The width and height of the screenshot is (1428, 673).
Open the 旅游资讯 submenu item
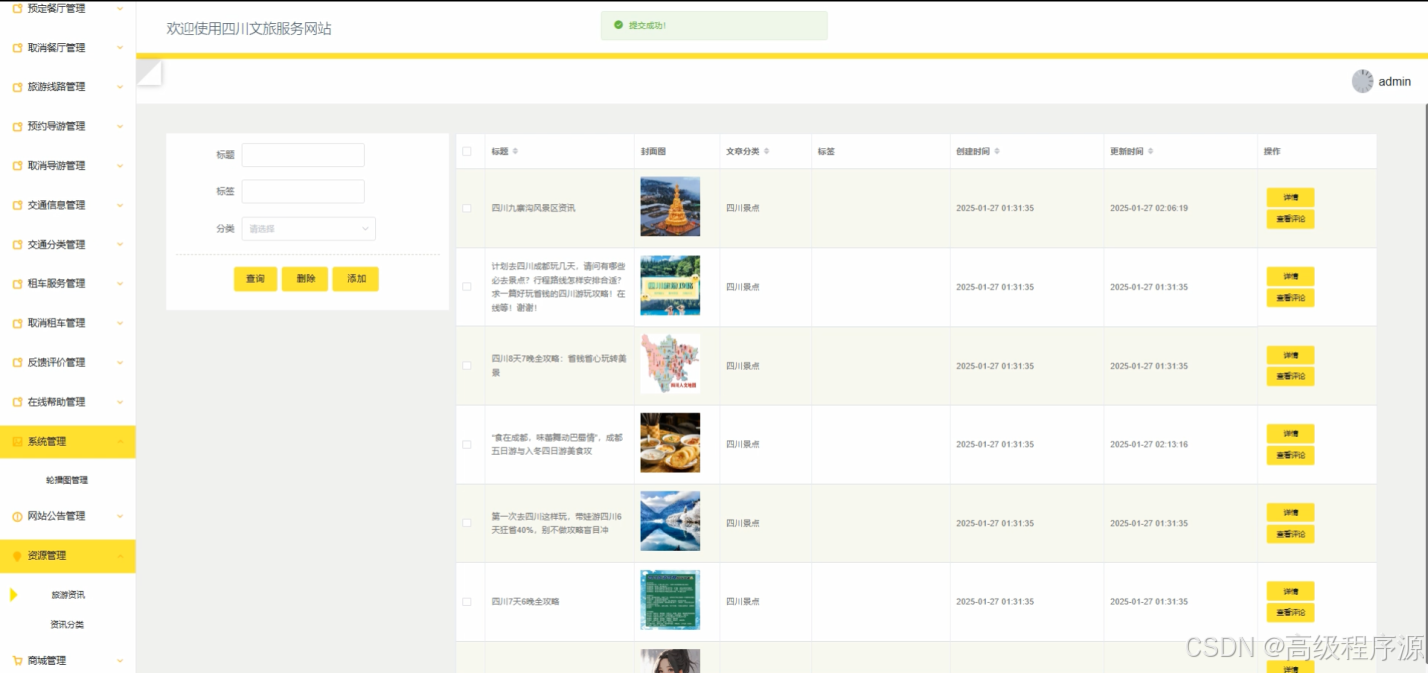point(68,595)
